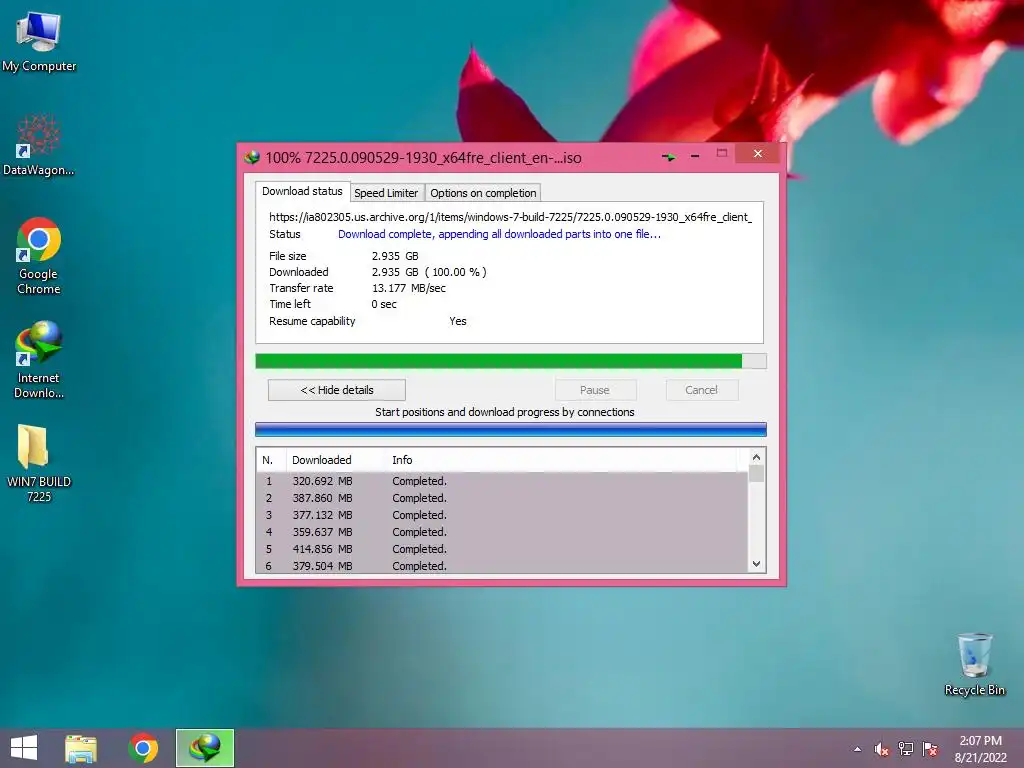The image size is (1024, 768).
Task: Click green arrow tray button in title bar
Action: pyautogui.click(x=668, y=157)
